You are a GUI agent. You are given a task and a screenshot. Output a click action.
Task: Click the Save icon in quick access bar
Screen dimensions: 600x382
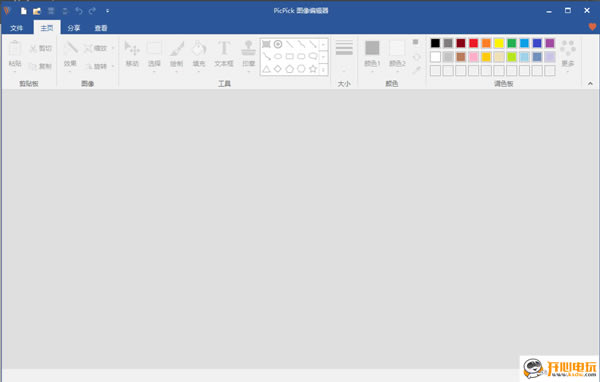(51, 11)
